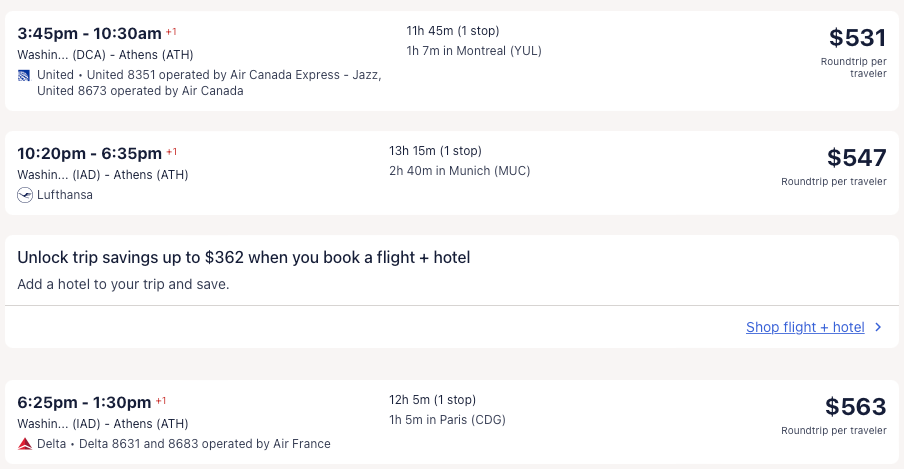904x469 pixels.
Task: Click the $563 roundtrip price
Action: pyautogui.click(x=855, y=407)
